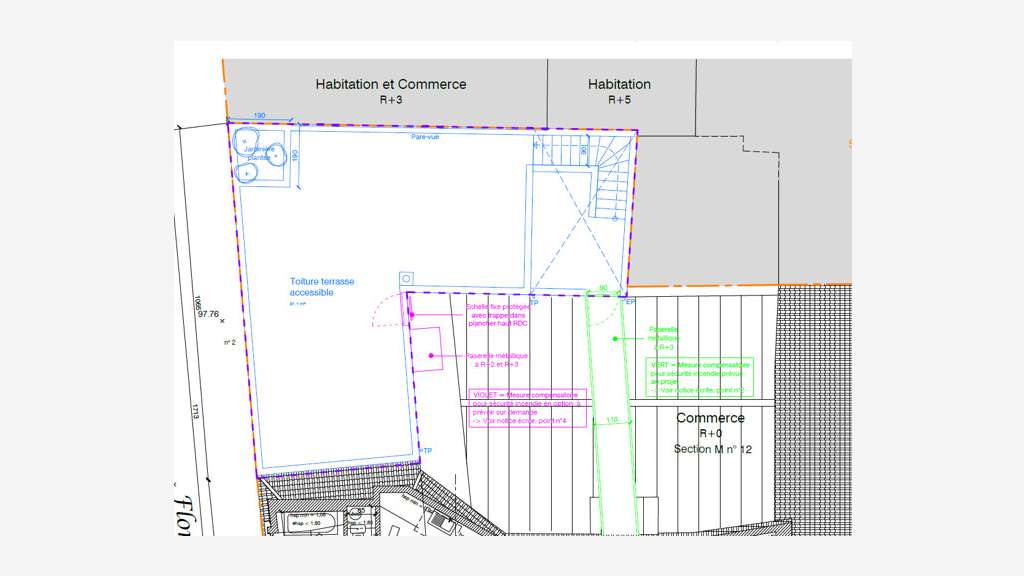Click the '1713' dimension along the street edge

pyautogui.click(x=195, y=411)
